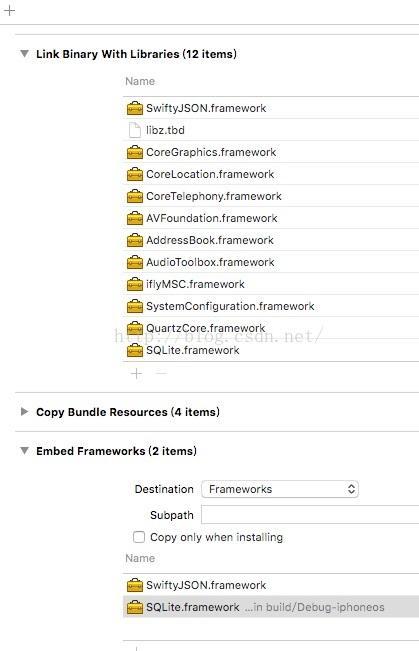
Task: Click the Name column header in Link Binary
Action: [x=140, y=81]
